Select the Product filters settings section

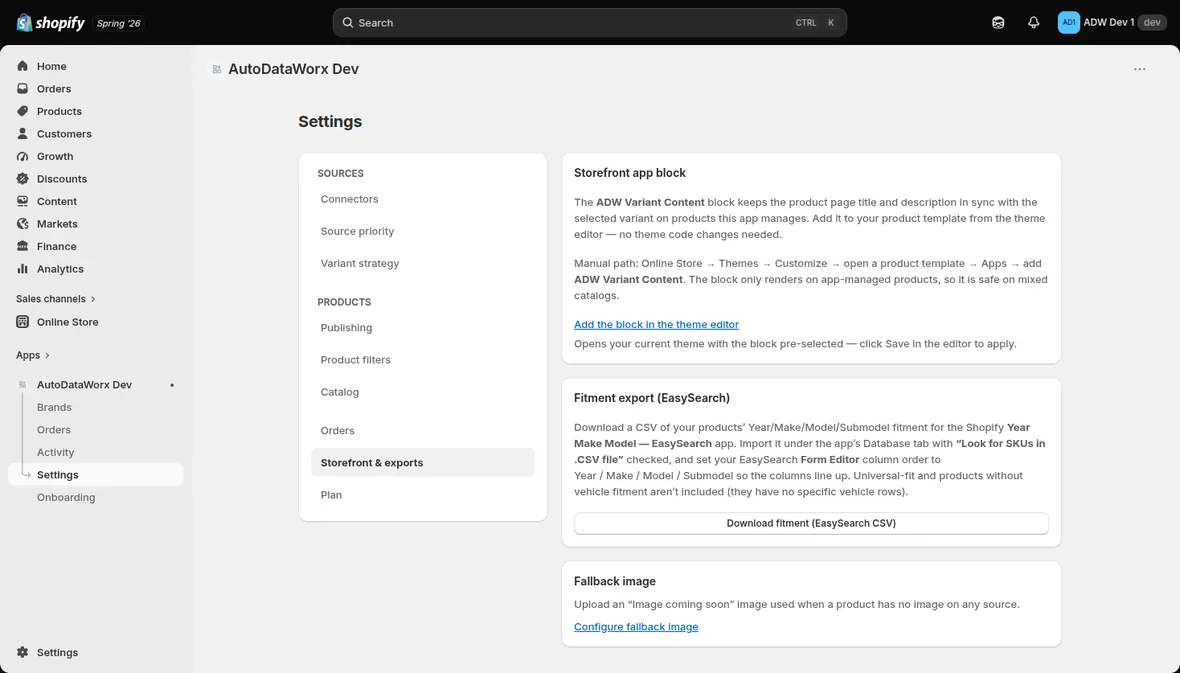tap(423, 360)
